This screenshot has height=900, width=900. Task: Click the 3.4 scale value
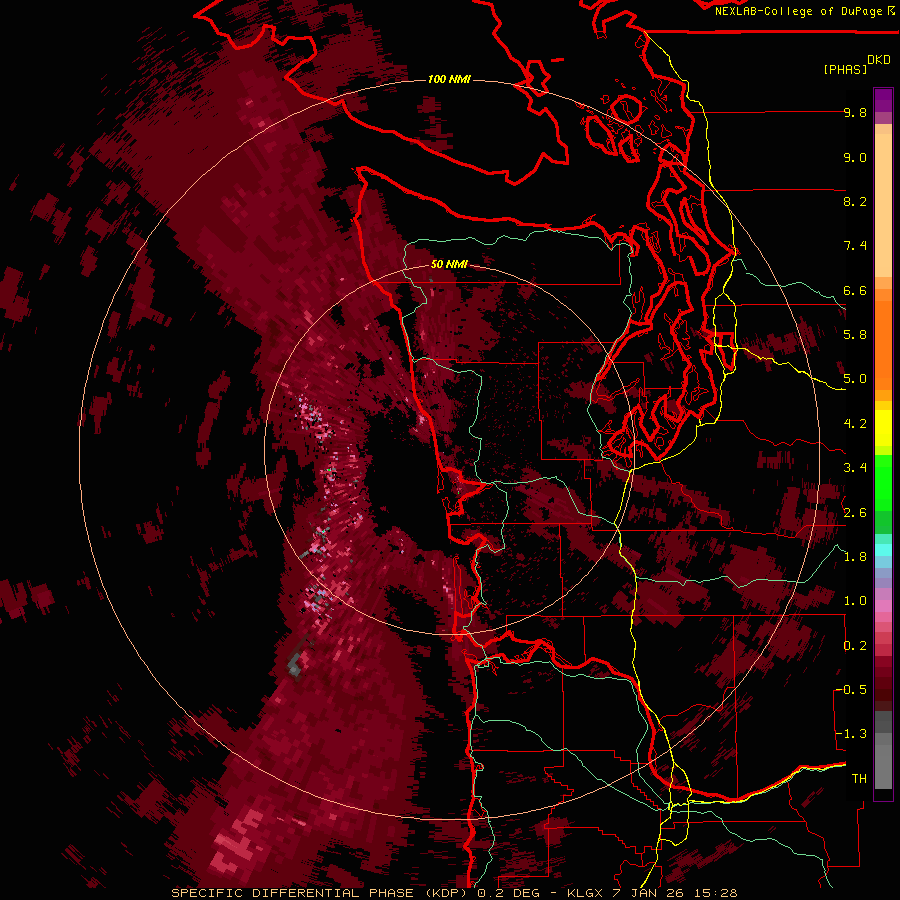pyautogui.click(x=855, y=468)
